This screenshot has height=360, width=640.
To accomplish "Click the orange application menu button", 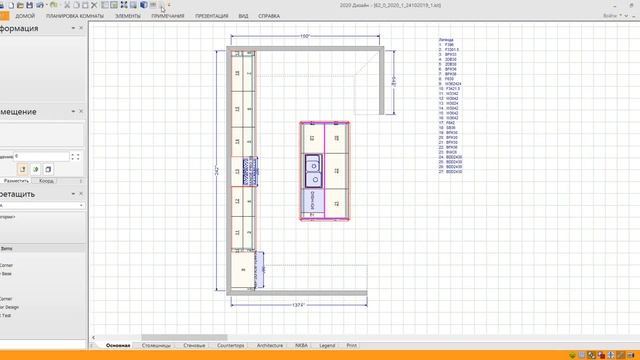I will coord(4,16).
